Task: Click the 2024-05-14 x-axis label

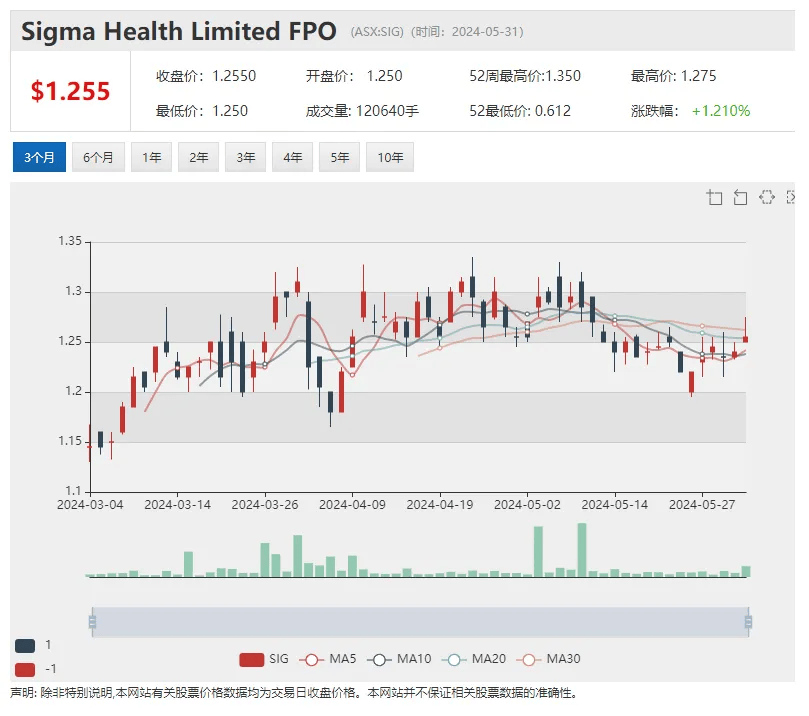Action: click(x=614, y=505)
